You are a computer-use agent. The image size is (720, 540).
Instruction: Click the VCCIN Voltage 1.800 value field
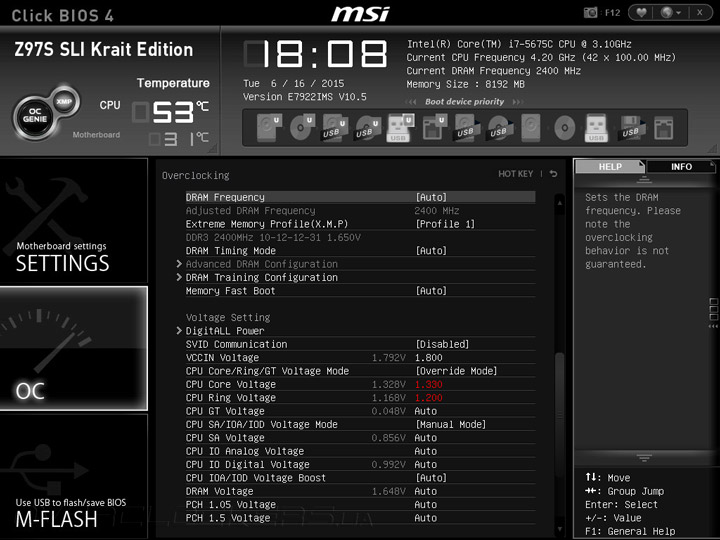pyautogui.click(x=428, y=357)
